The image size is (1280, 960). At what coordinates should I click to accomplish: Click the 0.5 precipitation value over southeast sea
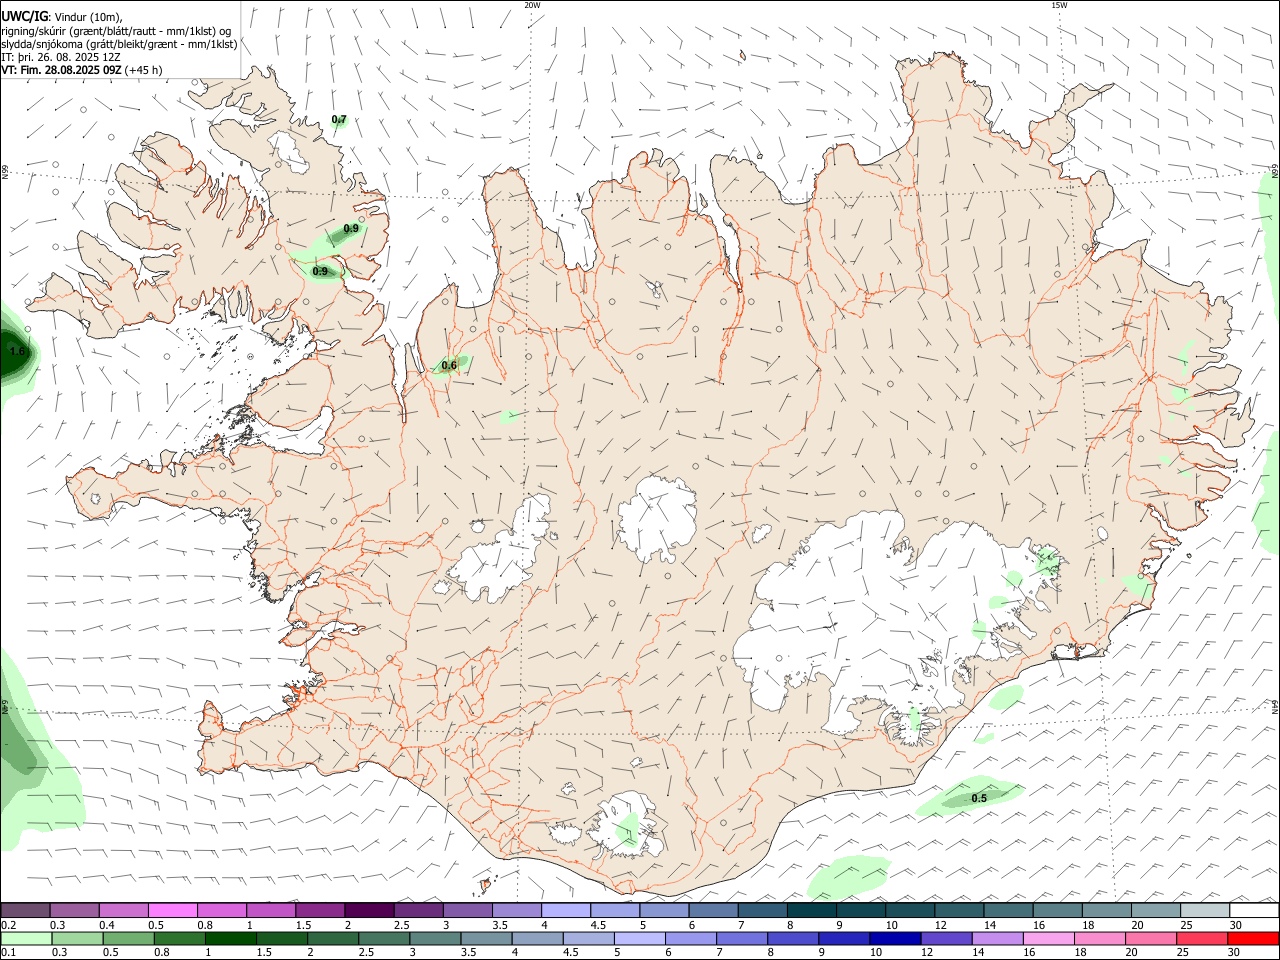[x=979, y=798]
